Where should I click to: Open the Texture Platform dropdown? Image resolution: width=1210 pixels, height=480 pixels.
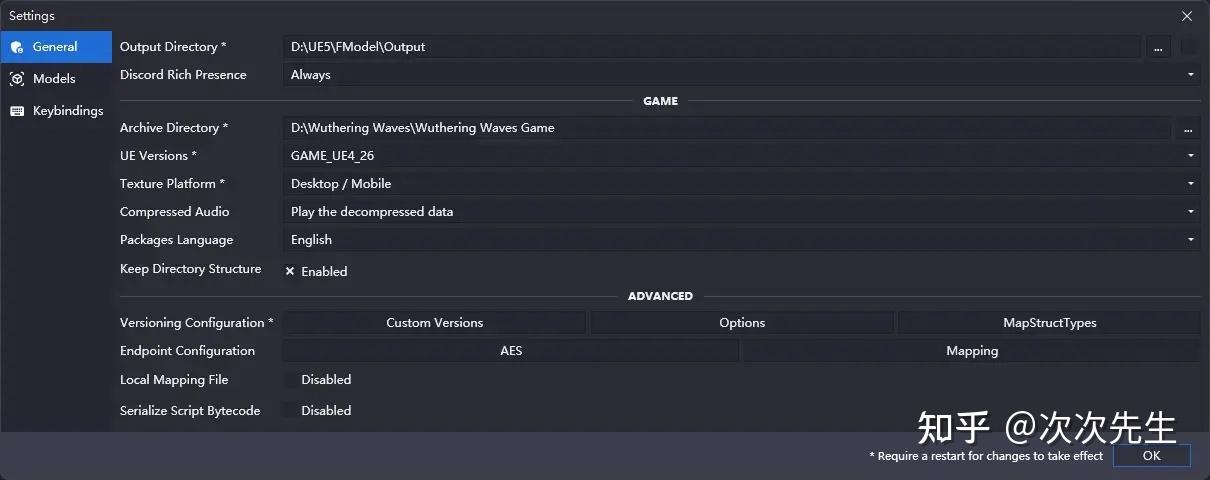(740, 184)
